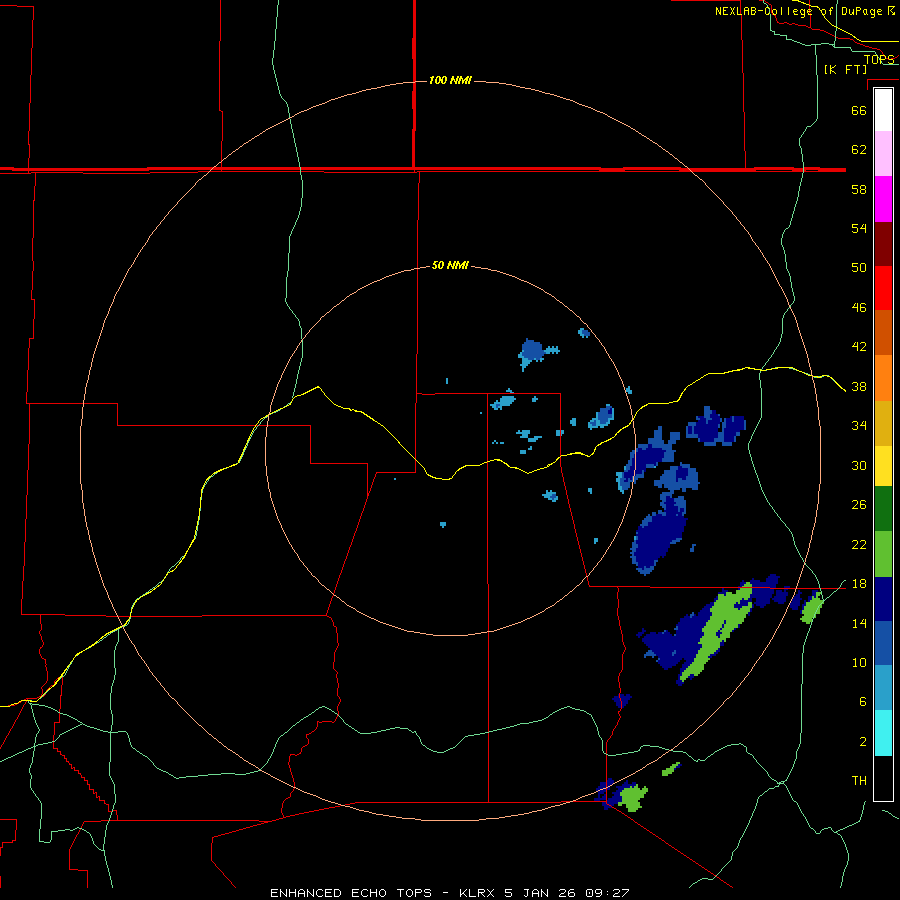Pick the magenta legend color band
The height and width of the screenshot is (900, 900).
tap(883, 199)
